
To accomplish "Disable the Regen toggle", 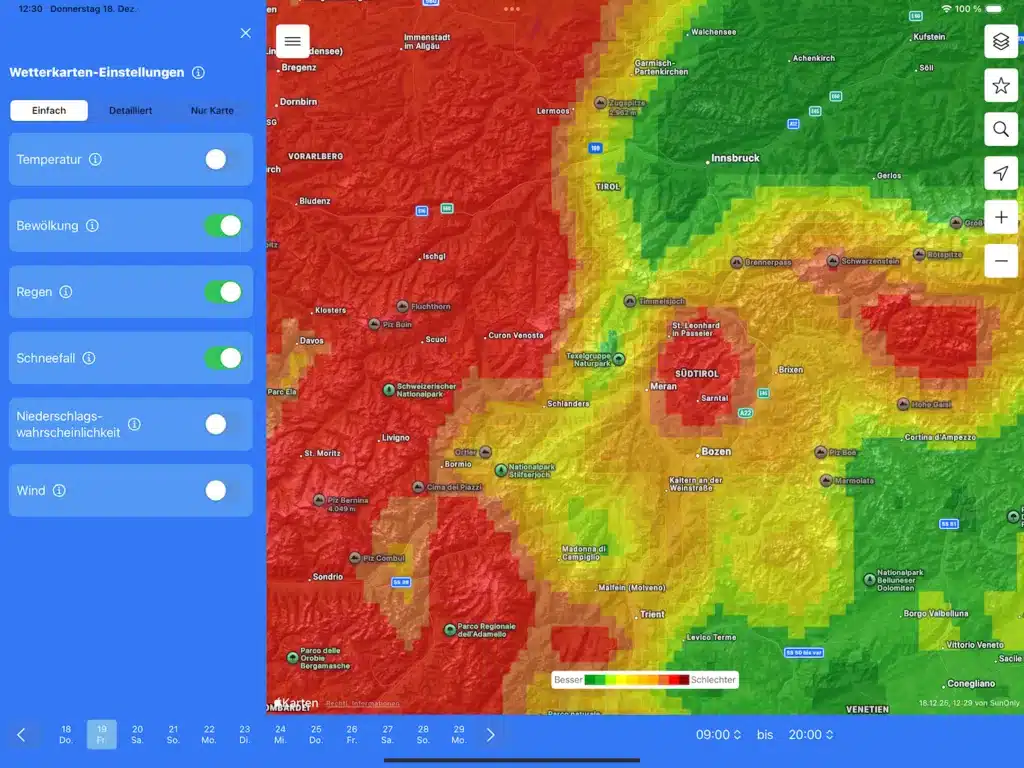I will [x=223, y=292].
